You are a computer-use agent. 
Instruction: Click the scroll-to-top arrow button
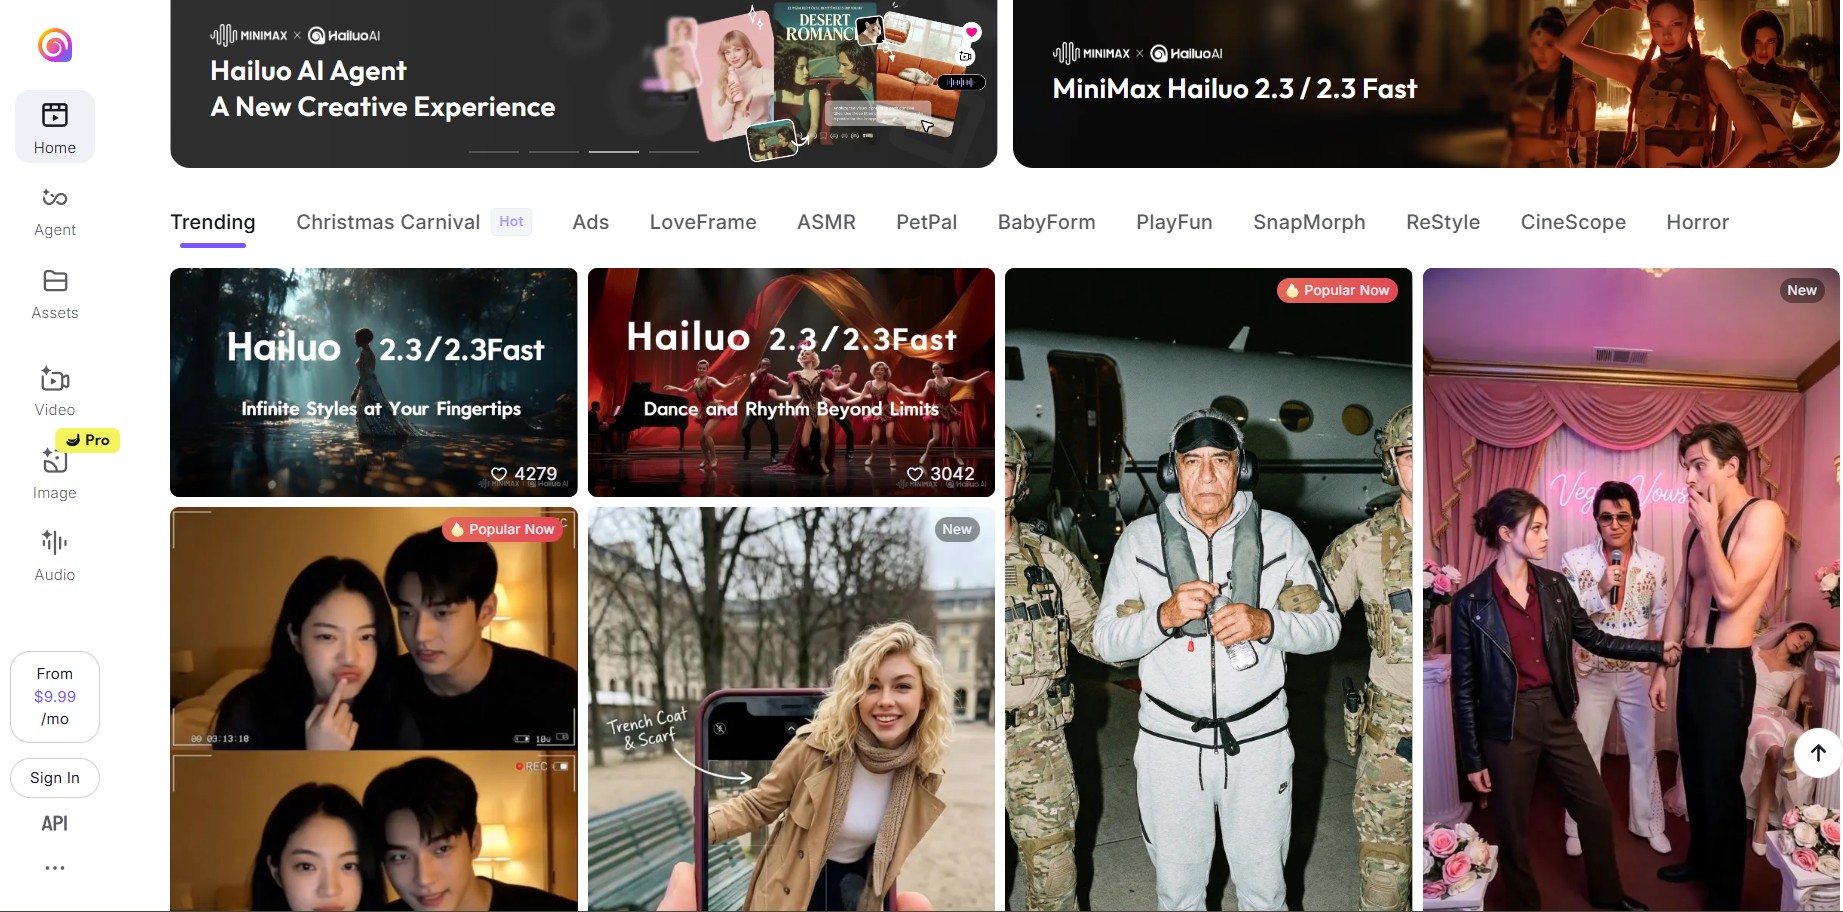click(1817, 752)
